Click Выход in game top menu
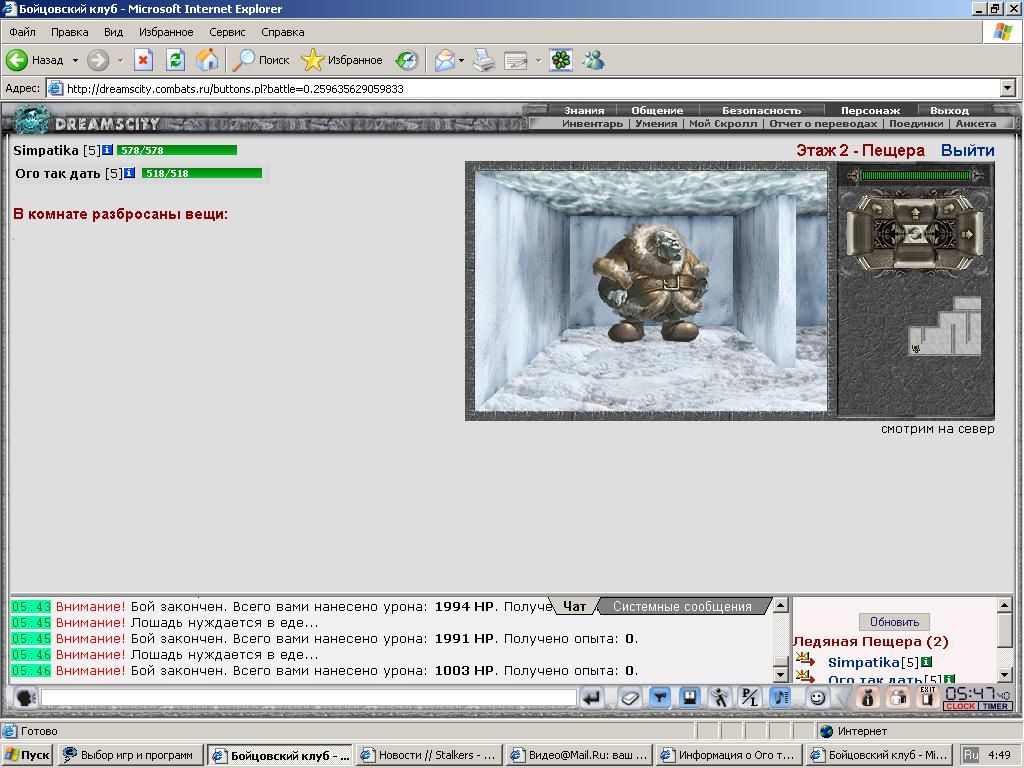Image resolution: width=1024 pixels, height=768 pixels. [949, 110]
